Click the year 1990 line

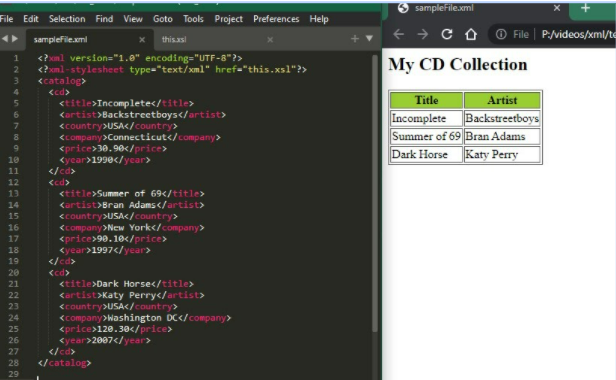pyautogui.click(x=105, y=160)
